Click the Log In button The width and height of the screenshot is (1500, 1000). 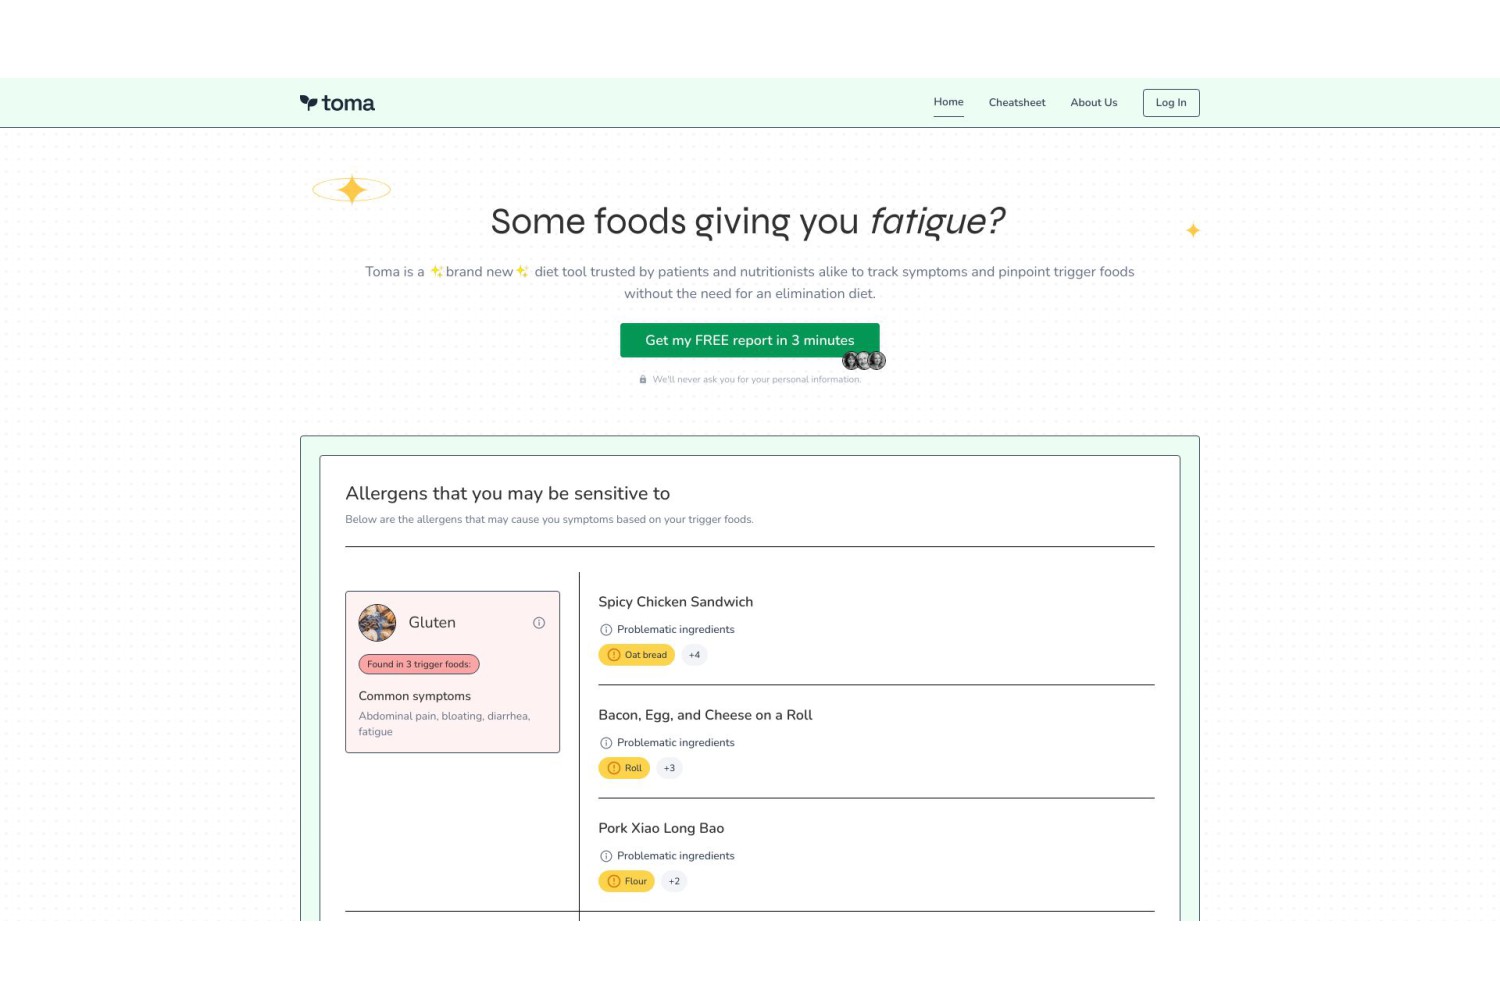coord(1171,102)
